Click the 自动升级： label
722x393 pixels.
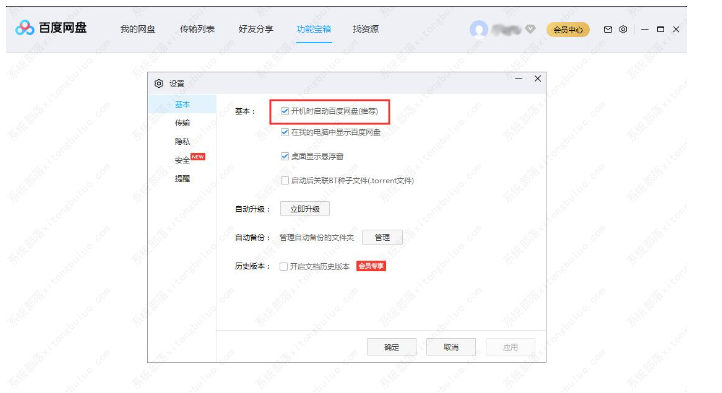tap(252, 209)
